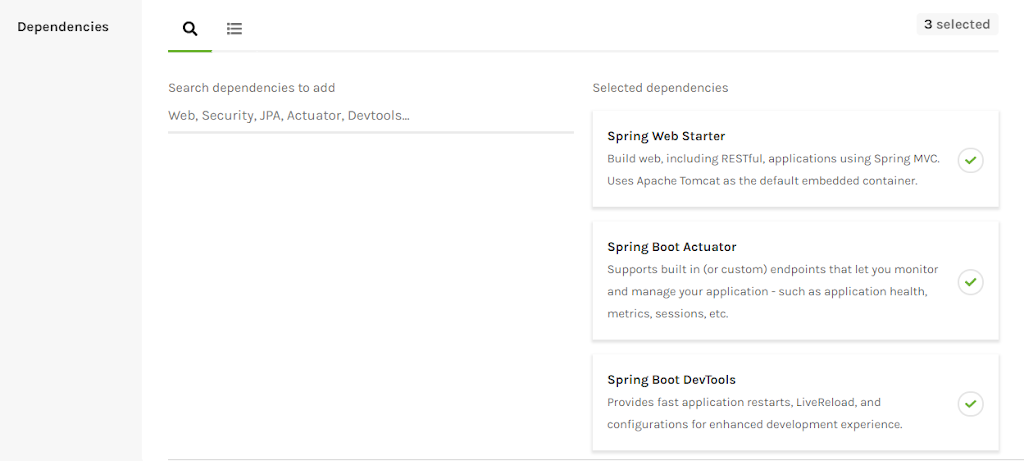Click the "Selected dependencies" heading
This screenshot has width=1024, height=461.
click(x=660, y=88)
